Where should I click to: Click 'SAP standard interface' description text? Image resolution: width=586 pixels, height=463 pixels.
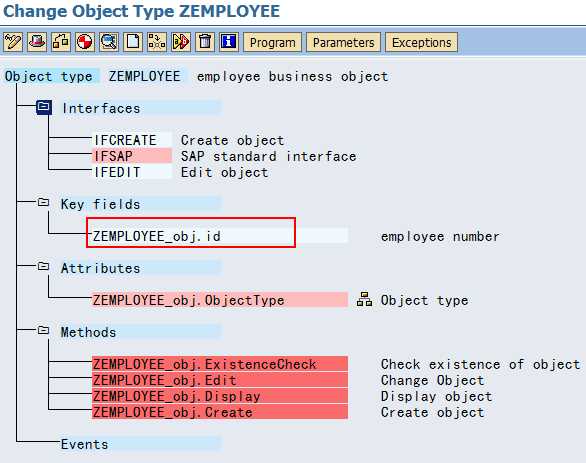268,156
